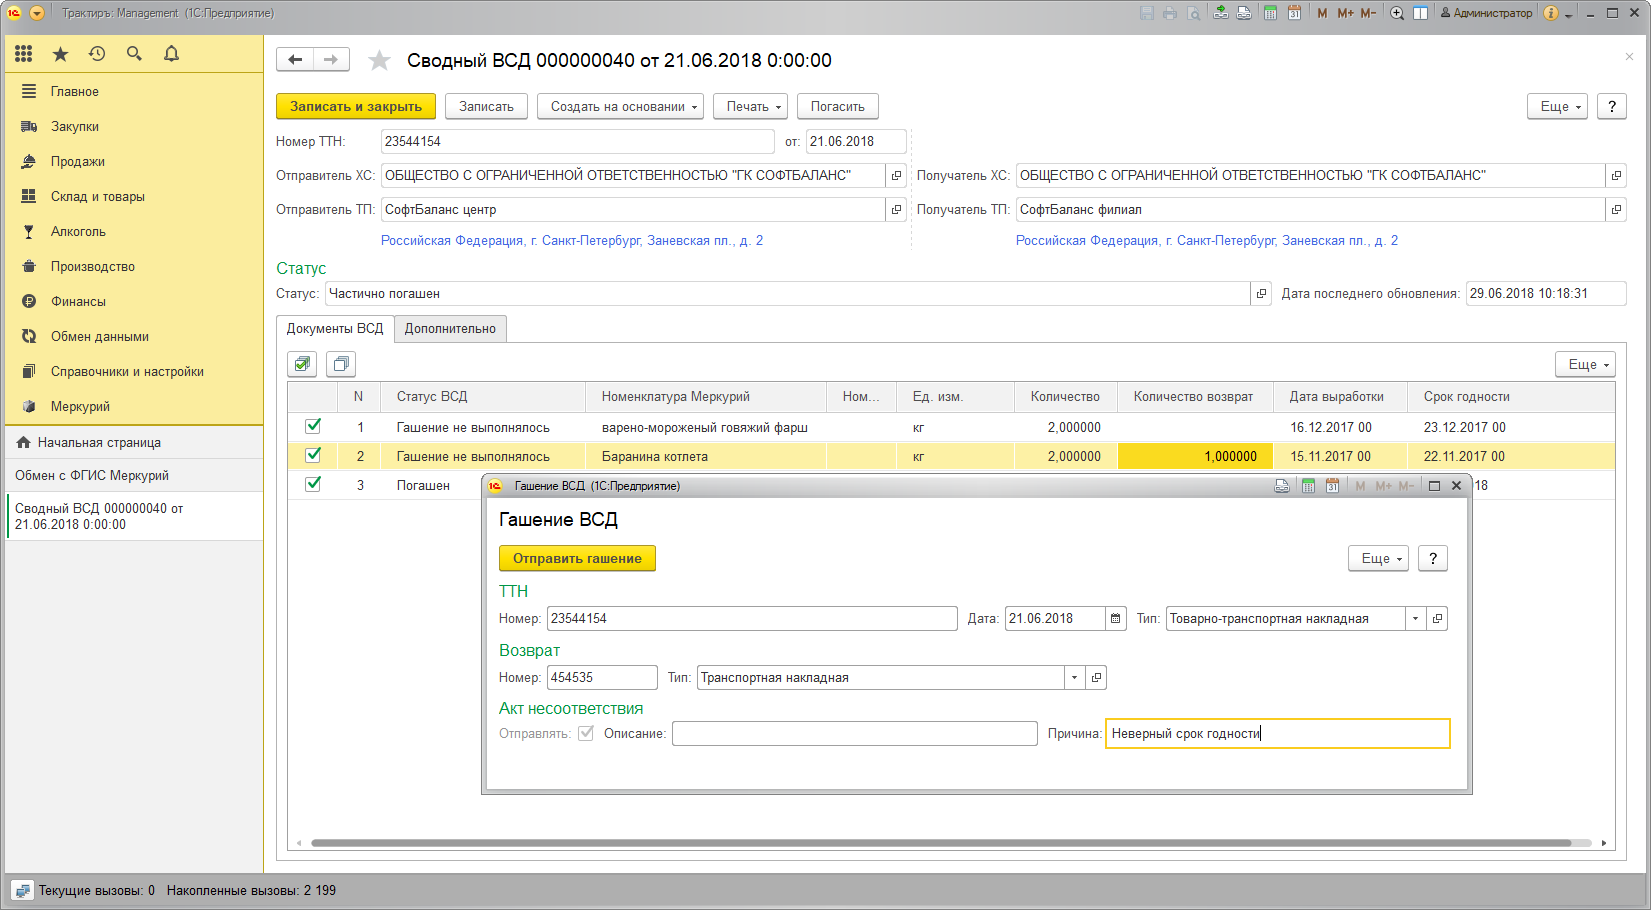The image size is (1651, 910).
Task: Open Обмен с ФГИС Меркурий panel item
Action: (92, 475)
